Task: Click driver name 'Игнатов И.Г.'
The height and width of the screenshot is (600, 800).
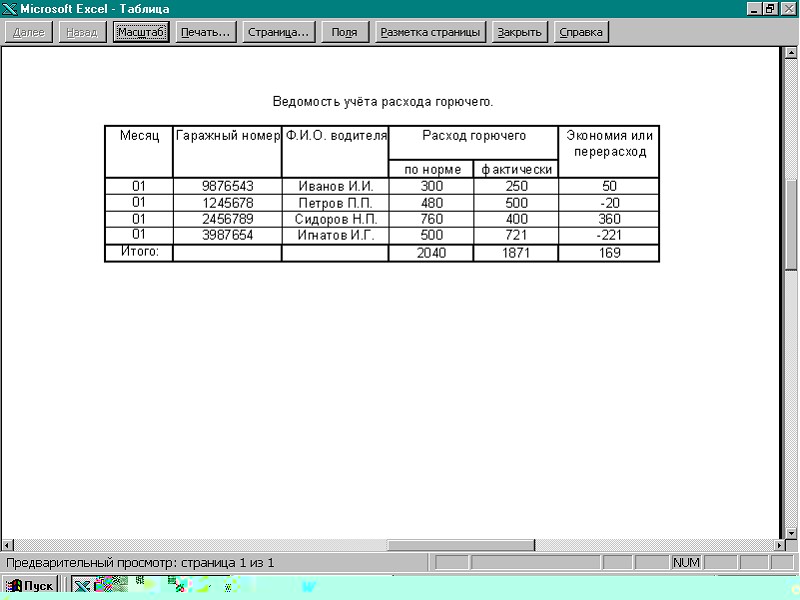Action: (x=336, y=235)
